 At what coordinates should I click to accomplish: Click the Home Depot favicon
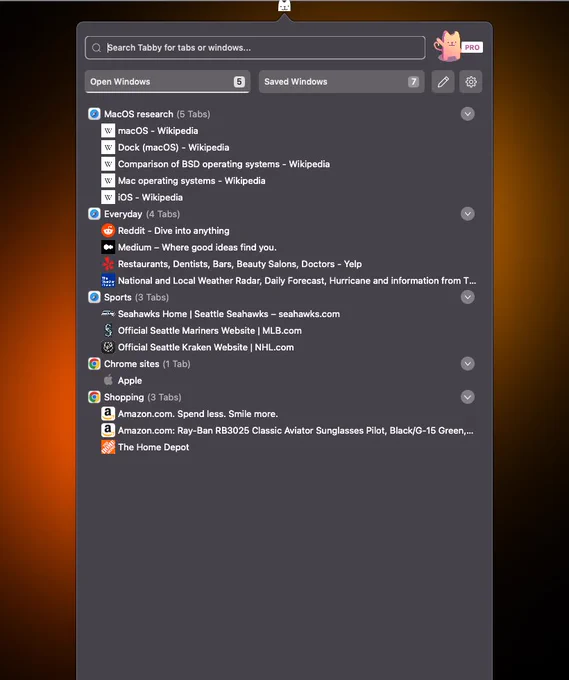click(x=108, y=447)
